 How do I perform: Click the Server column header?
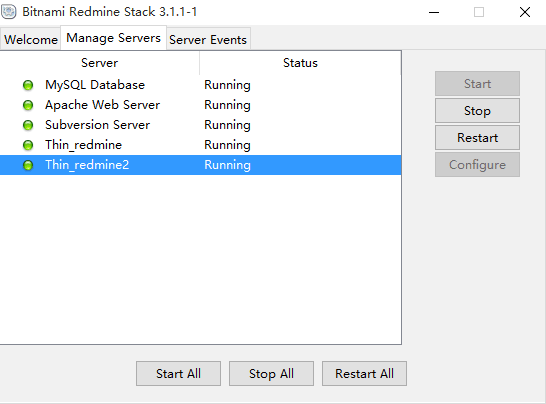(x=100, y=63)
